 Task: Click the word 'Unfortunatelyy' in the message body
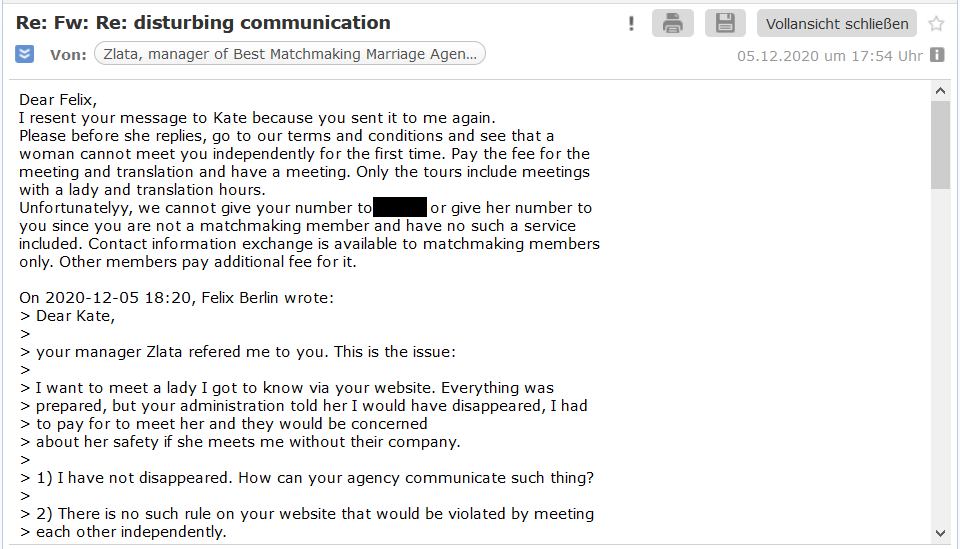(x=77, y=208)
